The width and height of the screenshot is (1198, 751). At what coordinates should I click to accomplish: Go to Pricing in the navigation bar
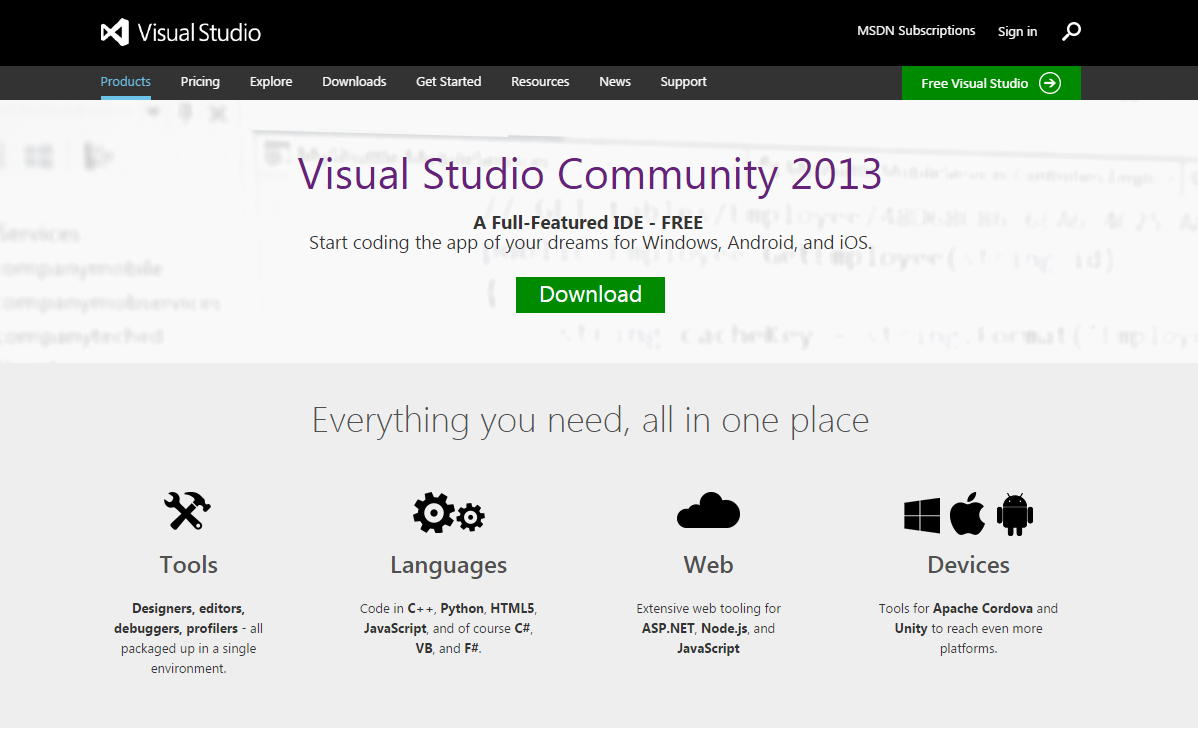tap(200, 82)
